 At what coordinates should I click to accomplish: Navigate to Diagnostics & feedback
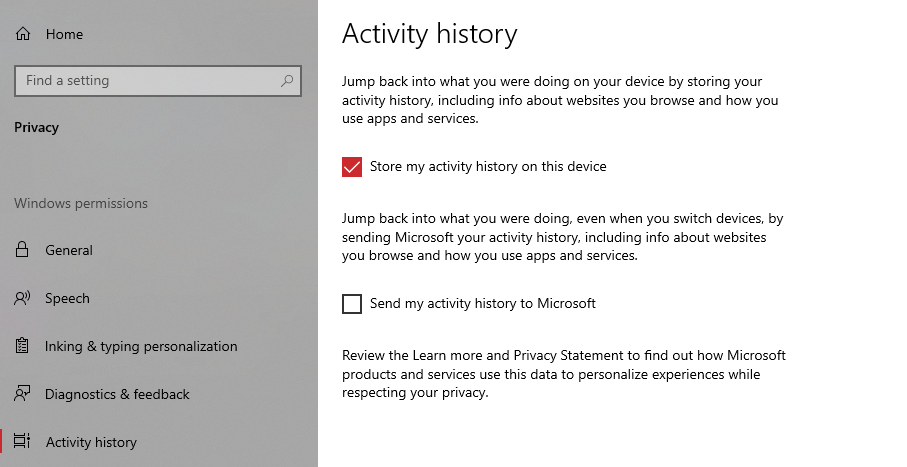click(x=117, y=394)
